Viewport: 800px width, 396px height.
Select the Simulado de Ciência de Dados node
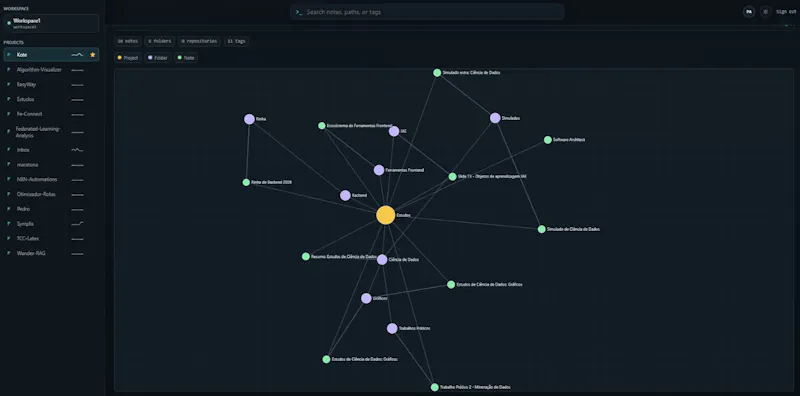541,229
